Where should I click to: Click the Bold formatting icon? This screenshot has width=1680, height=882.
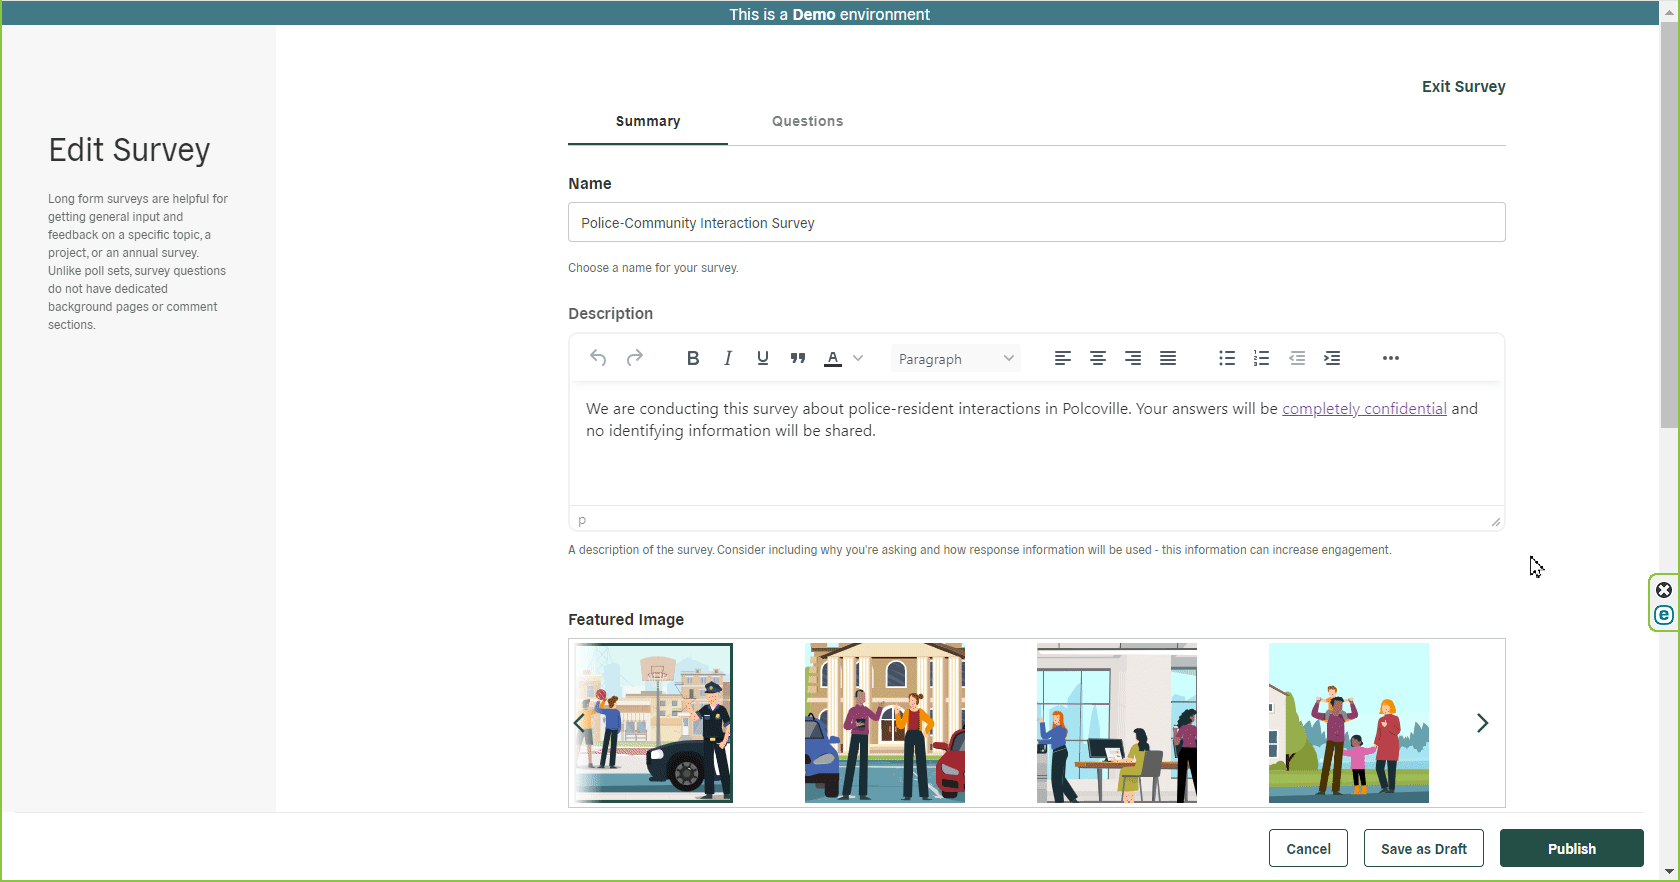tap(692, 358)
